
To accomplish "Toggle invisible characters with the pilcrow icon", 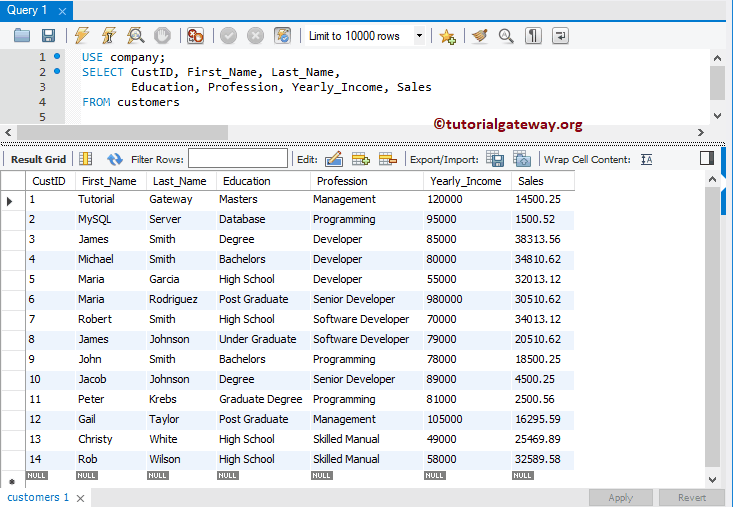I will 534,36.
